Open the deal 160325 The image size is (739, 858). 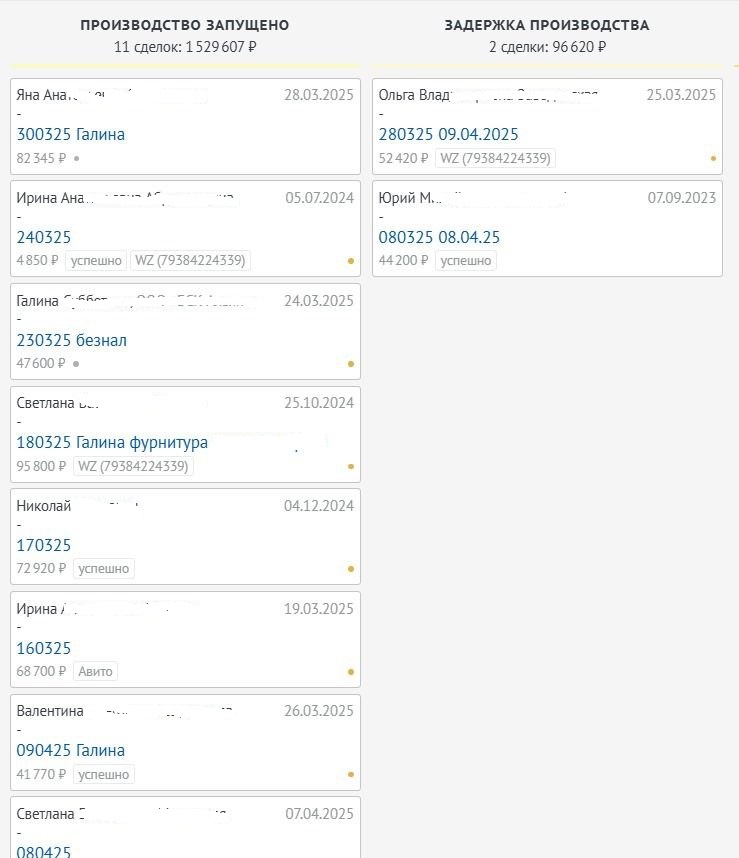(x=44, y=648)
